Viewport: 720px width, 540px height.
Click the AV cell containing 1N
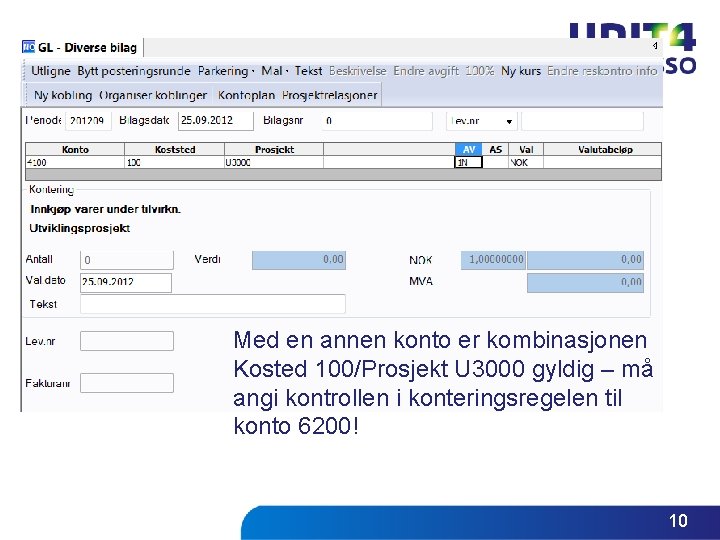click(468, 163)
